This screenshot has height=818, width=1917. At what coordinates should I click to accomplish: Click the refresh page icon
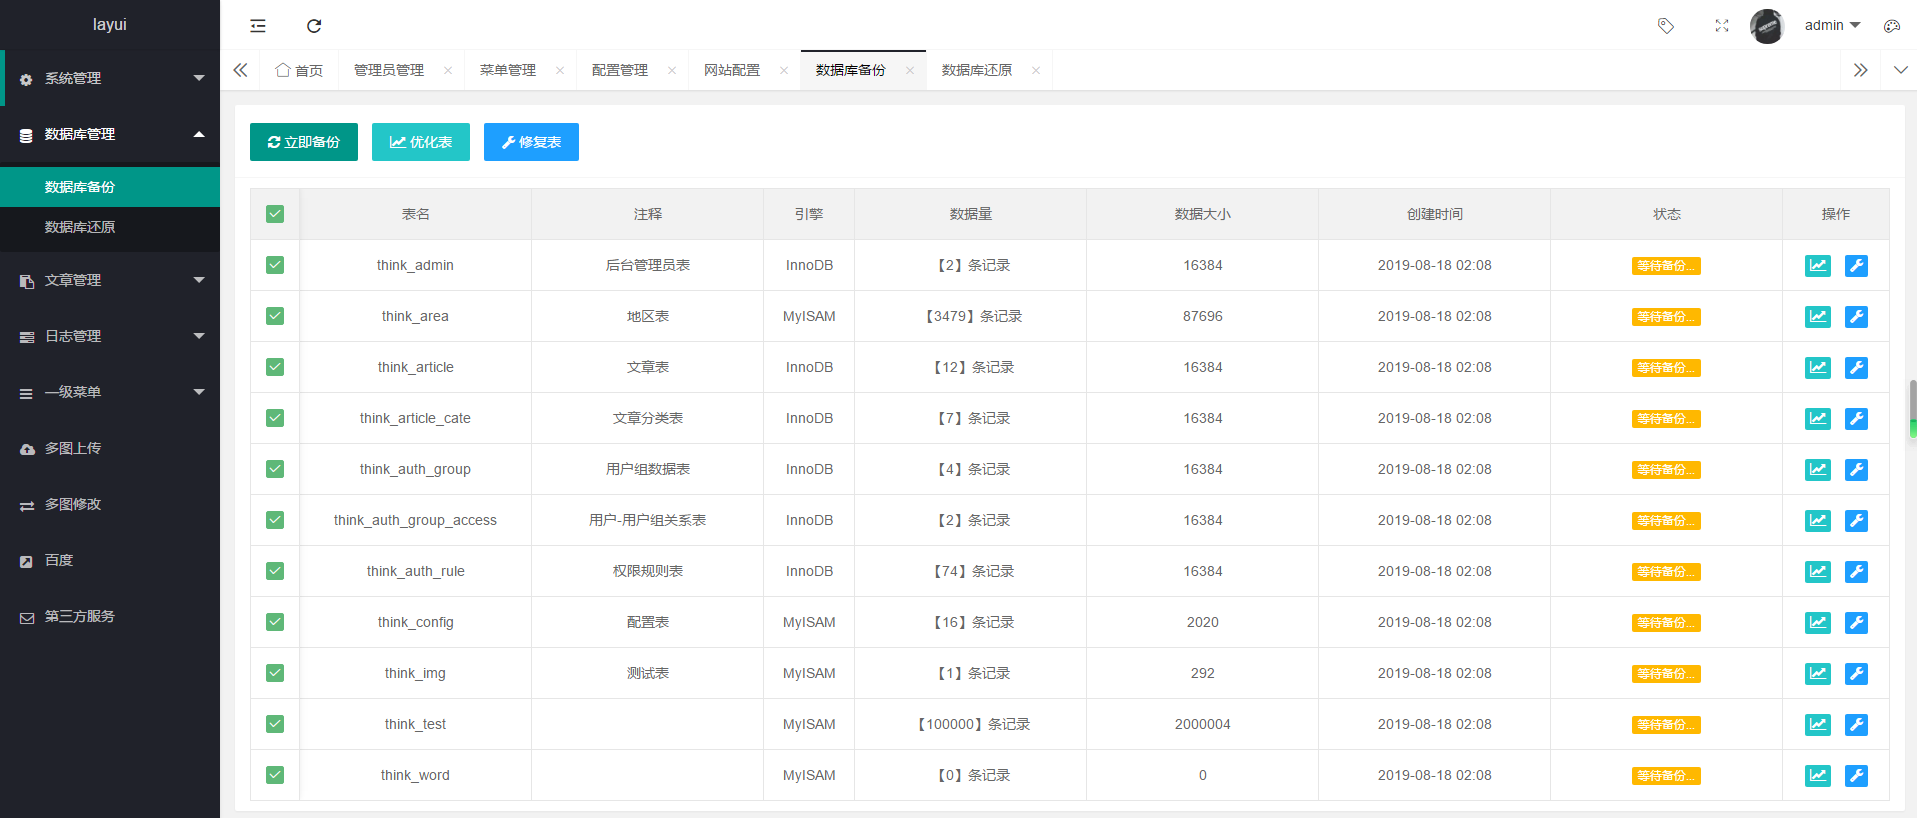point(314,26)
